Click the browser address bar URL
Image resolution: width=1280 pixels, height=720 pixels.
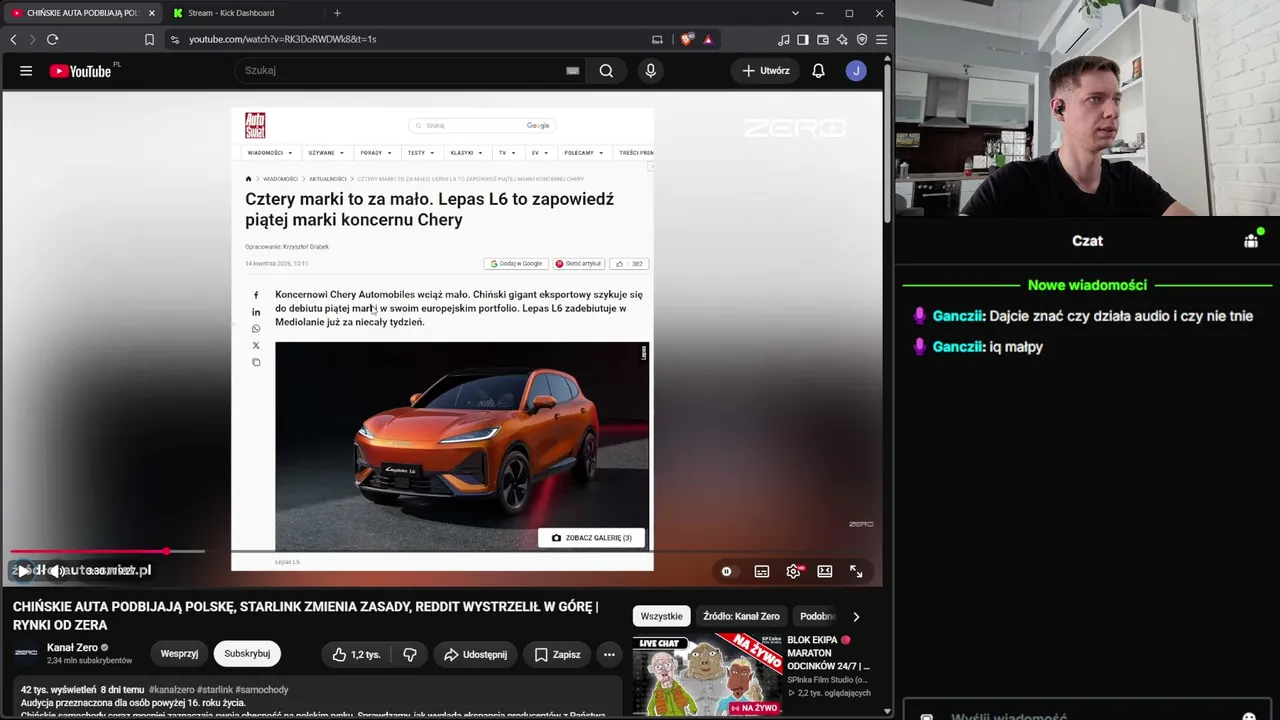[x=283, y=39]
